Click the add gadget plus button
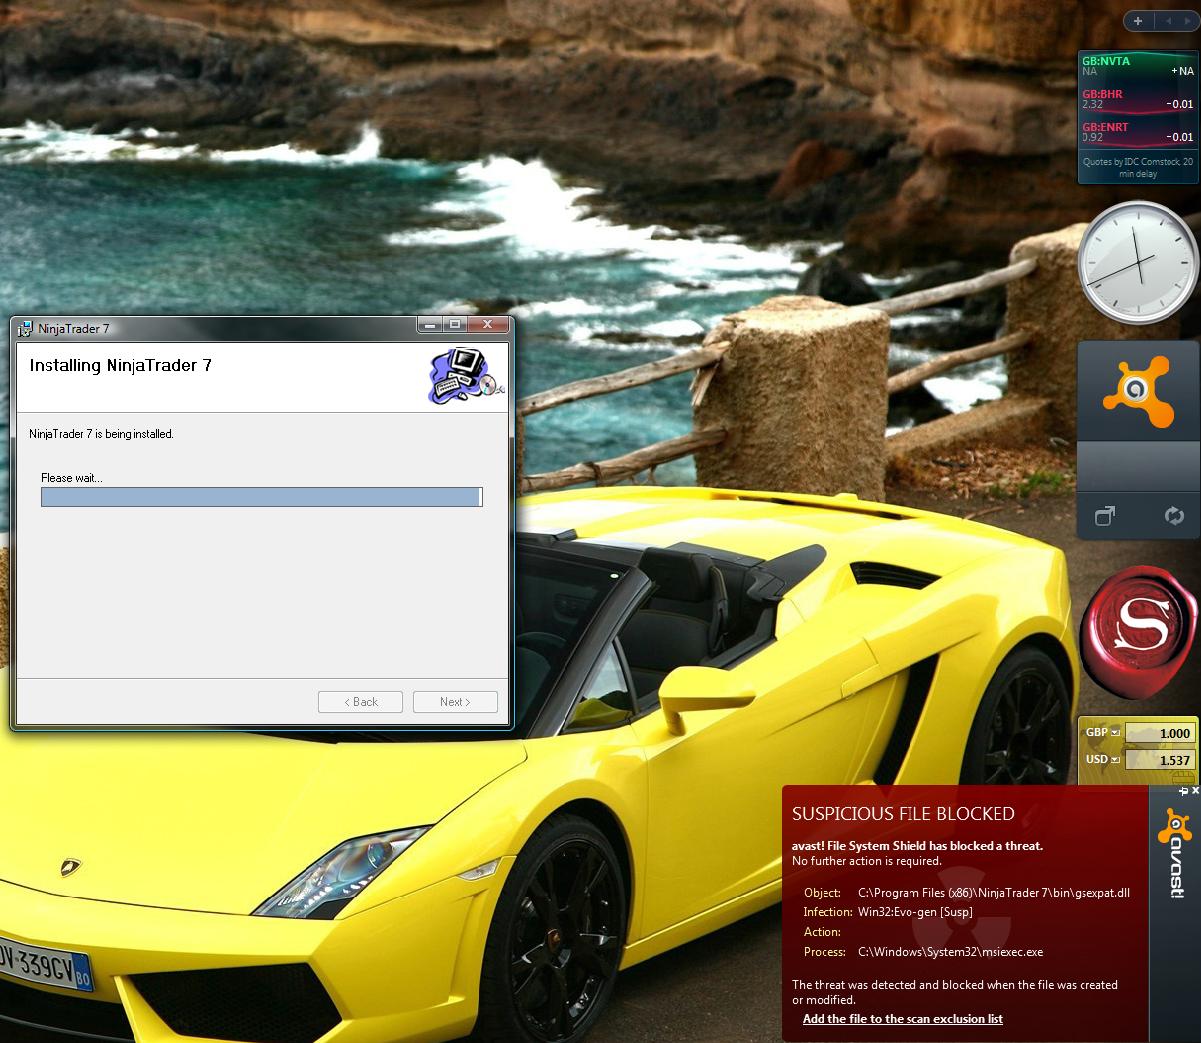The width and height of the screenshot is (1201, 1043). pos(1138,21)
